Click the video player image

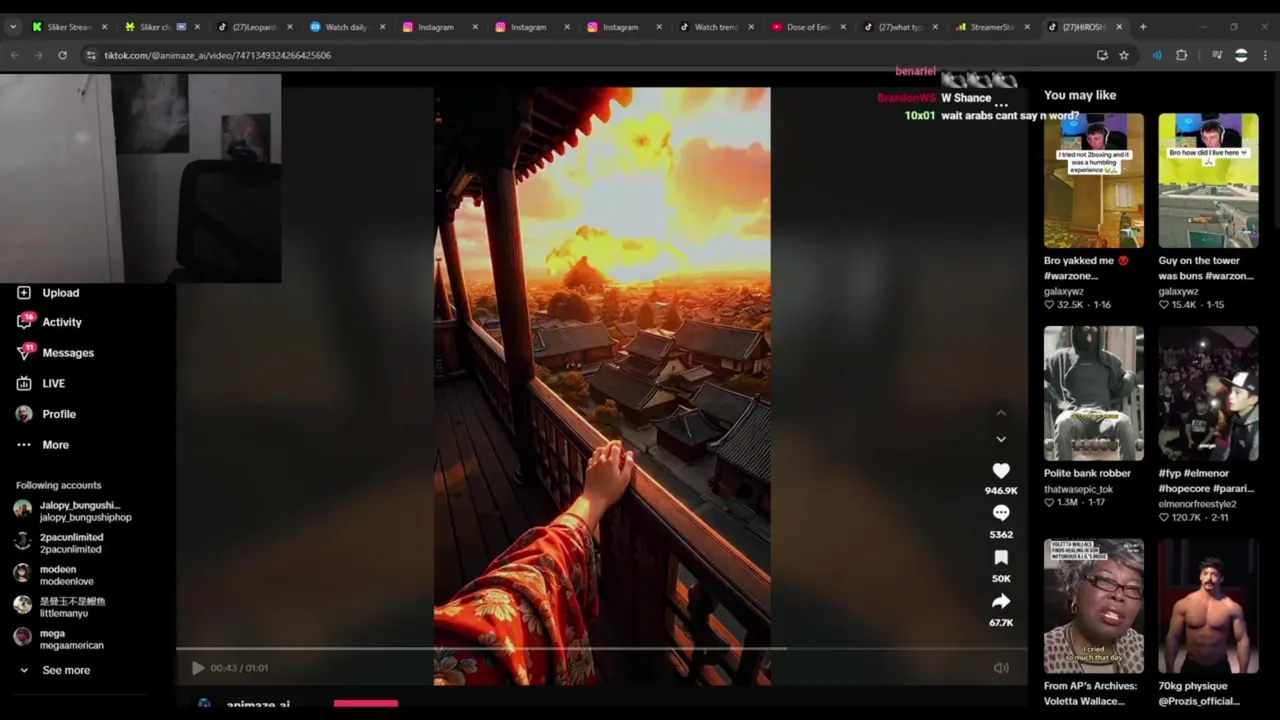click(x=602, y=386)
